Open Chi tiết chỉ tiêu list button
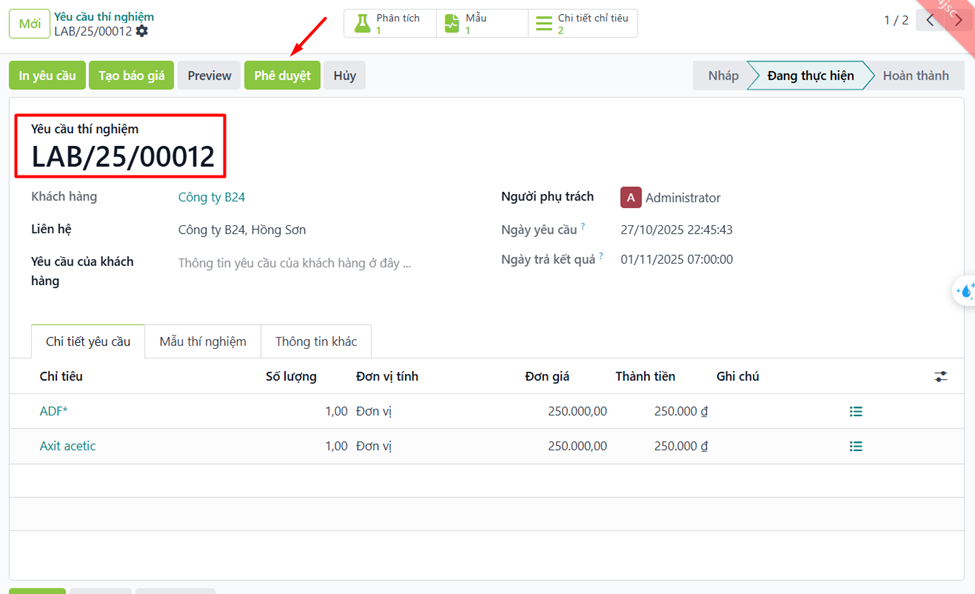 pos(582,24)
